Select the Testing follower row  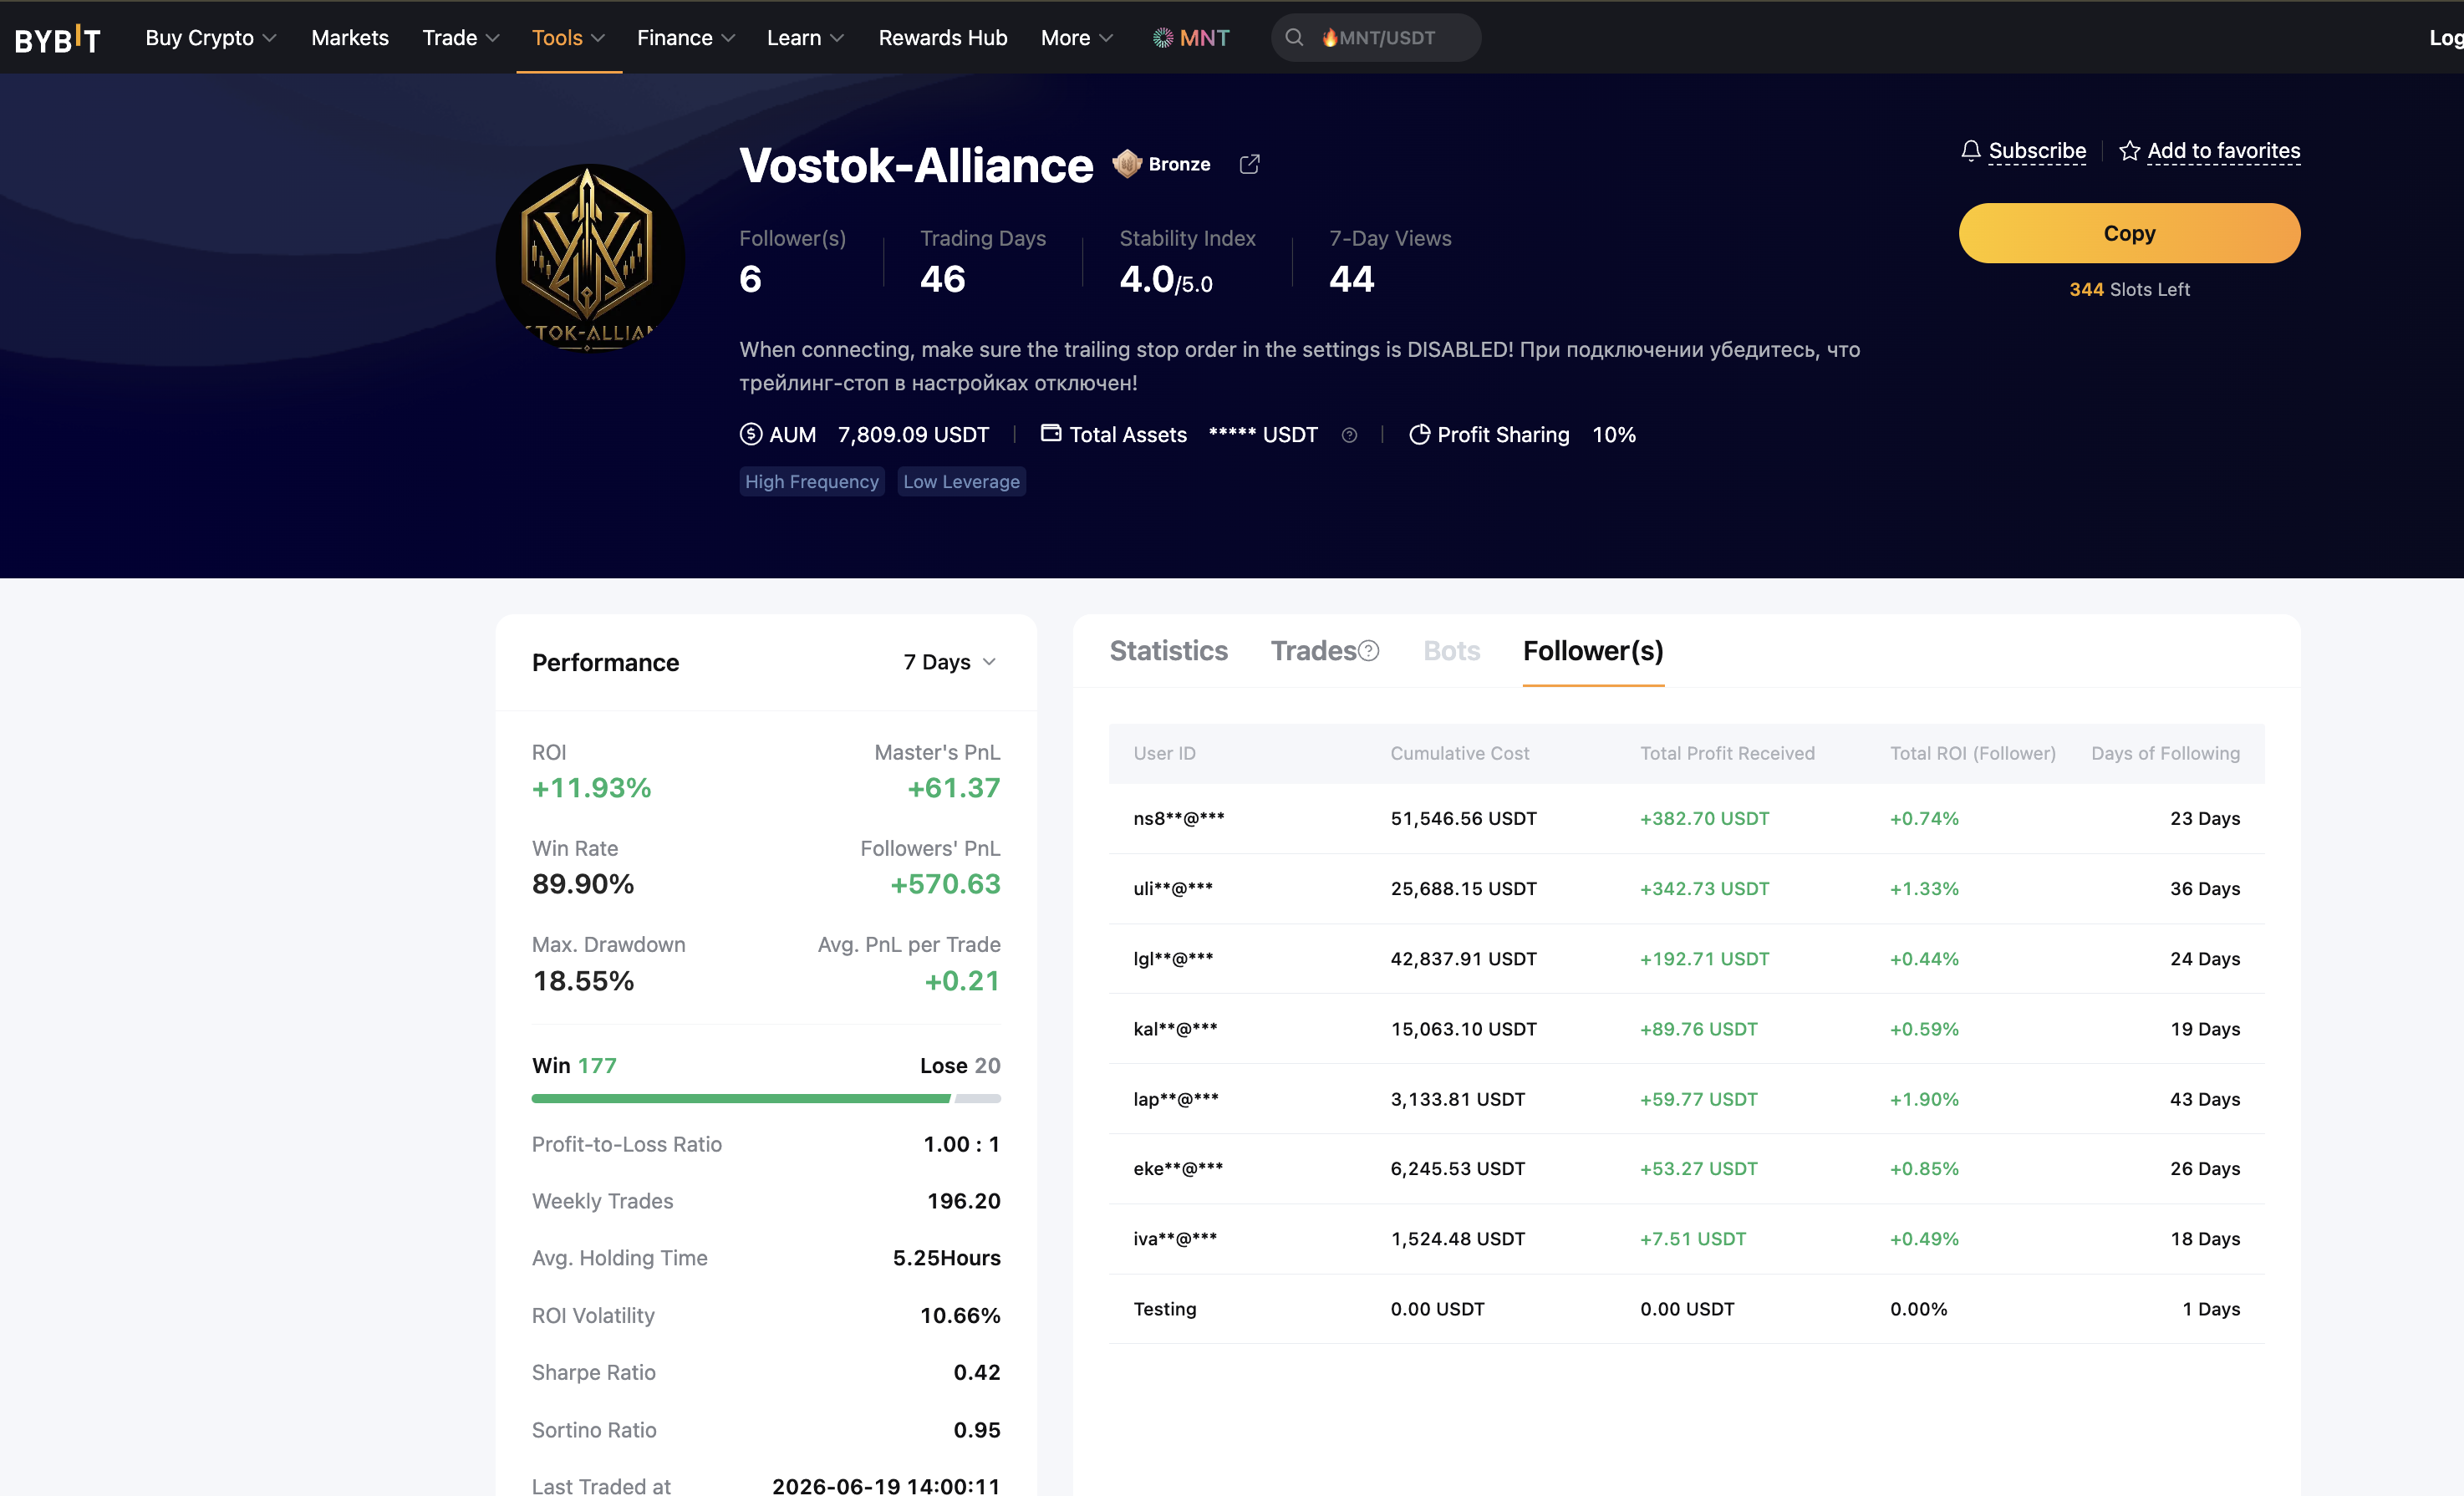tap(1686, 1308)
